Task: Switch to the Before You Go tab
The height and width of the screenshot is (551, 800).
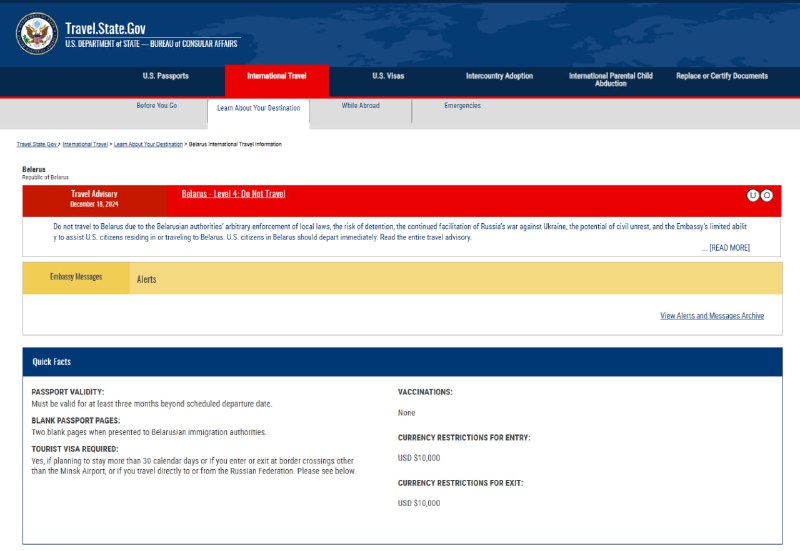Action: 157,106
